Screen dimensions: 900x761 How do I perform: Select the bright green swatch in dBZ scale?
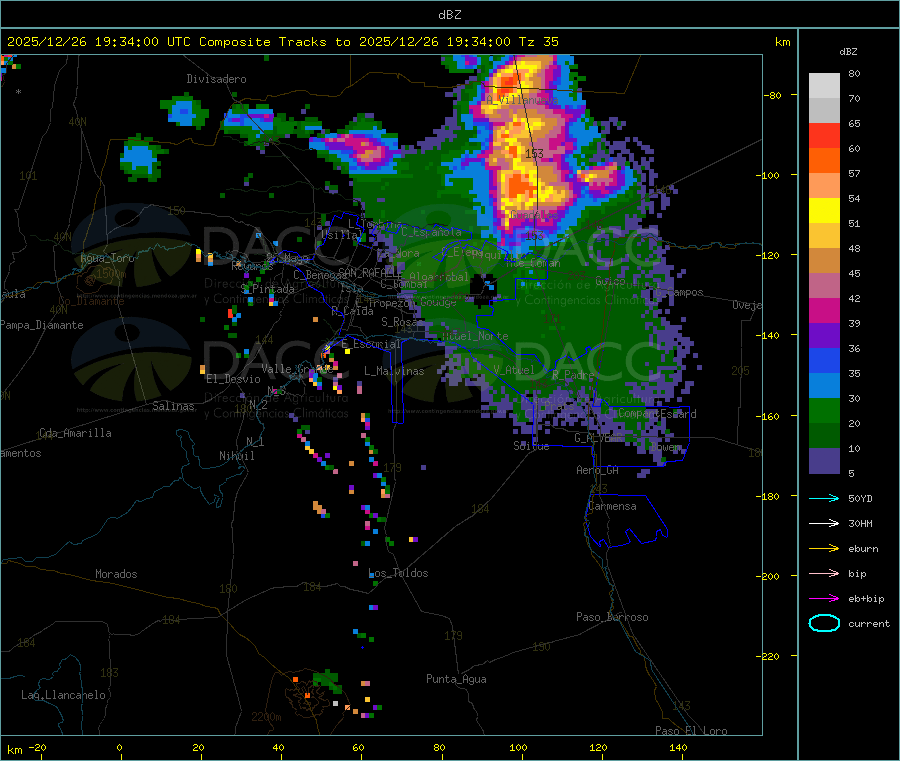[x=824, y=410]
